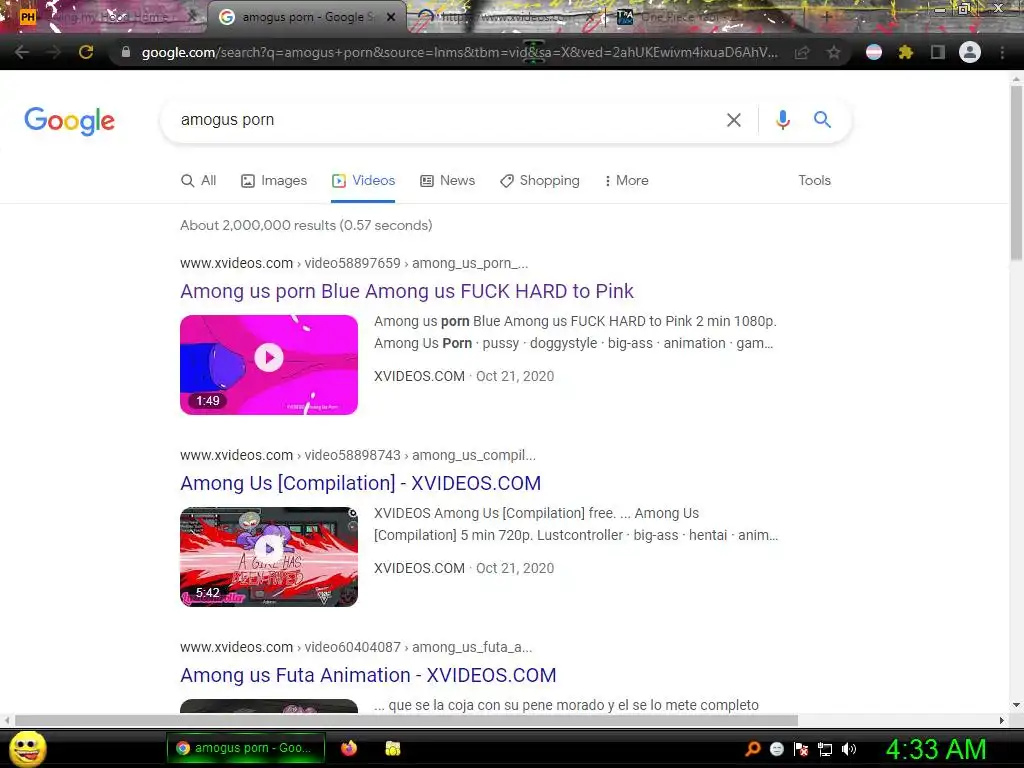Screen dimensions: 1024x768
Task: Click the video58898743 result URL breadcrumb
Action: click(x=358, y=455)
